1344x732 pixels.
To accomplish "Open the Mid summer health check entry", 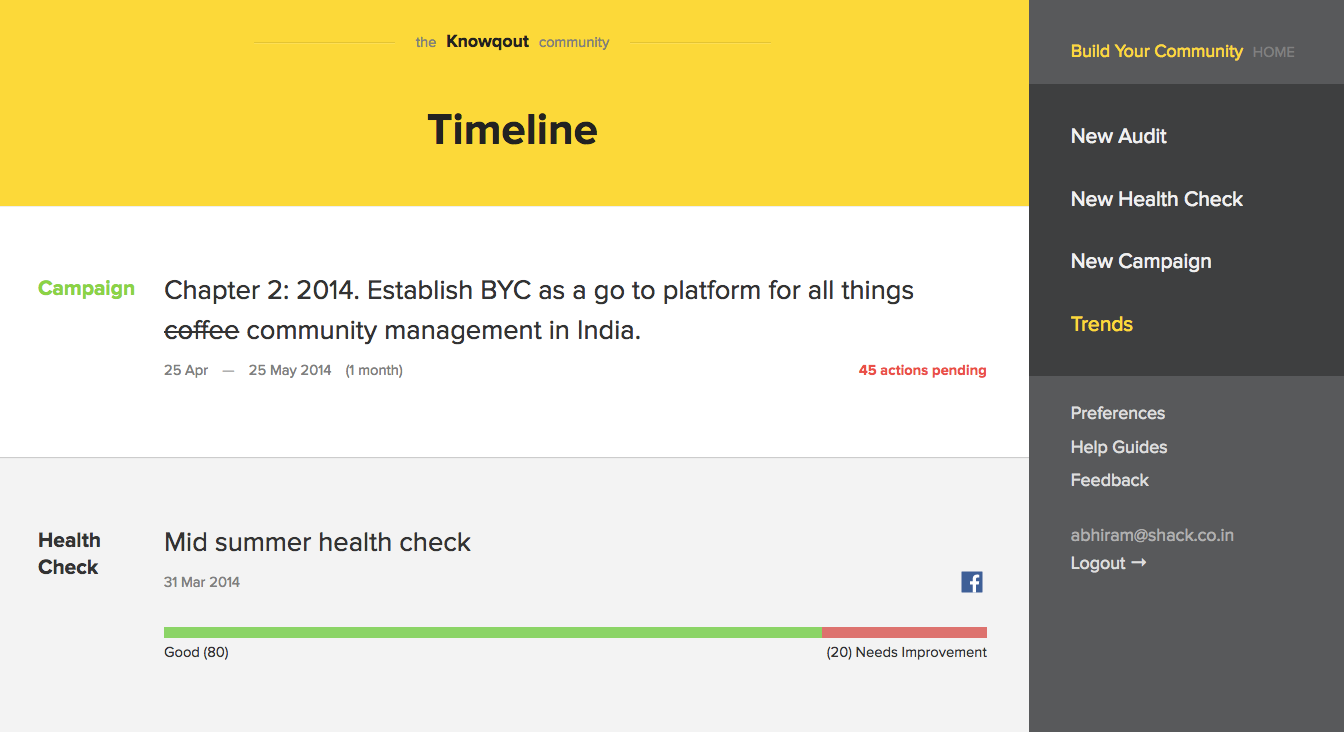I will (317, 542).
